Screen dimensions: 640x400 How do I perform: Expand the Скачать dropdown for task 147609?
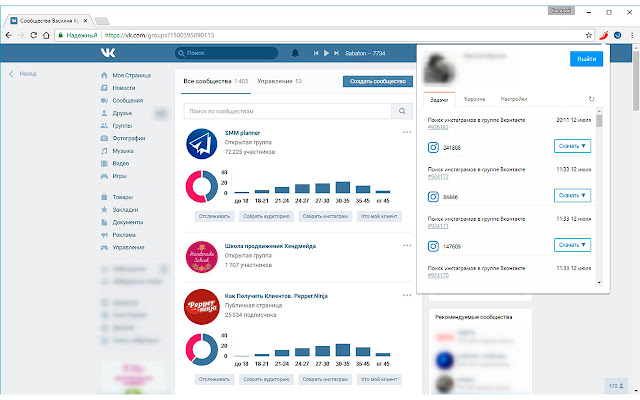coord(571,244)
